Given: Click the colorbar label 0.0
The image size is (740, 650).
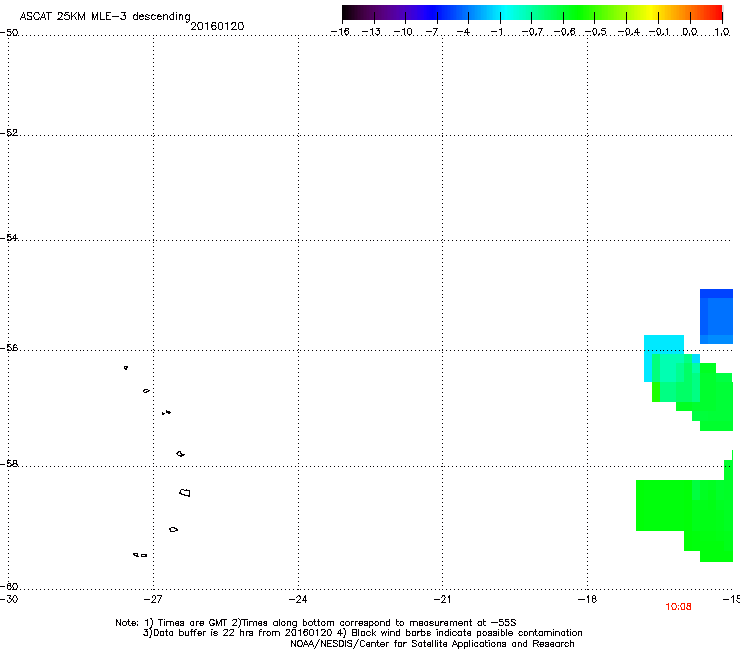Looking at the screenshot, I should pyautogui.click(x=690, y=32).
